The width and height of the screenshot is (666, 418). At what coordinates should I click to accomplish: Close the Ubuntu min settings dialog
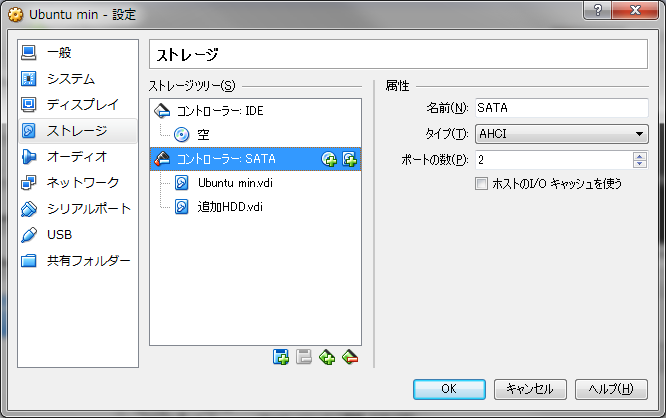coord(635,9)
